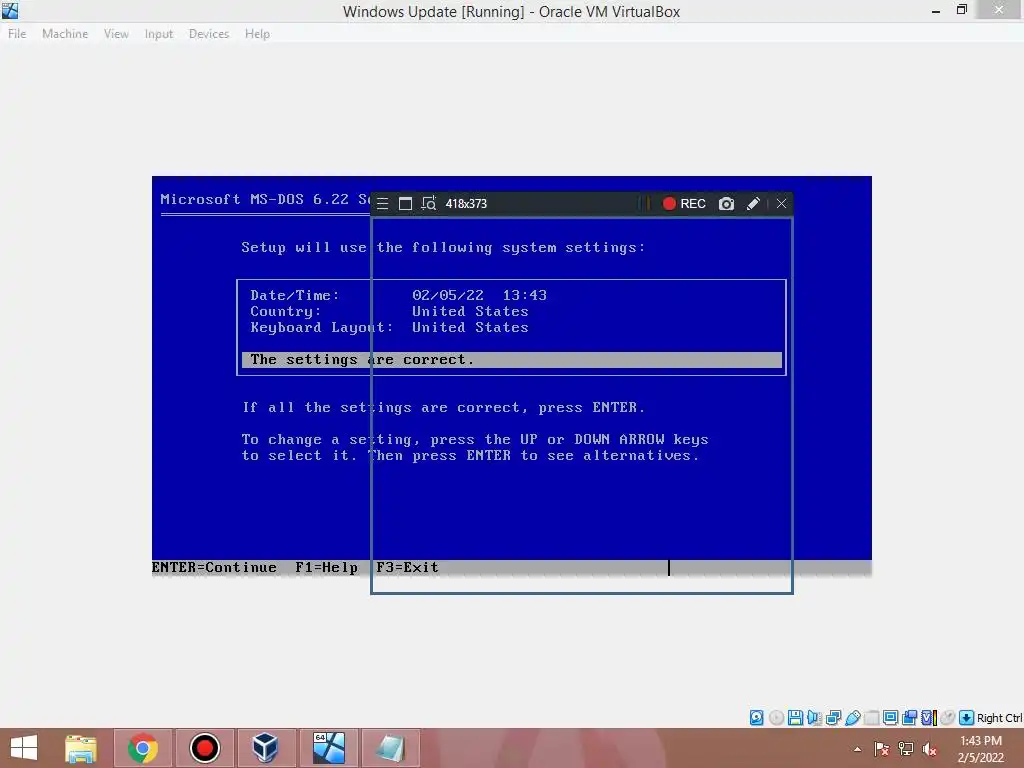Screen dimensions: 1024x768
Task: Open the File menu in VirtualBox
Action: point(17,33)
